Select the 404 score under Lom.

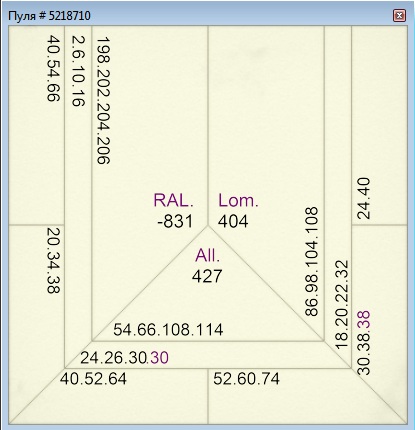(x=233, y=221)
